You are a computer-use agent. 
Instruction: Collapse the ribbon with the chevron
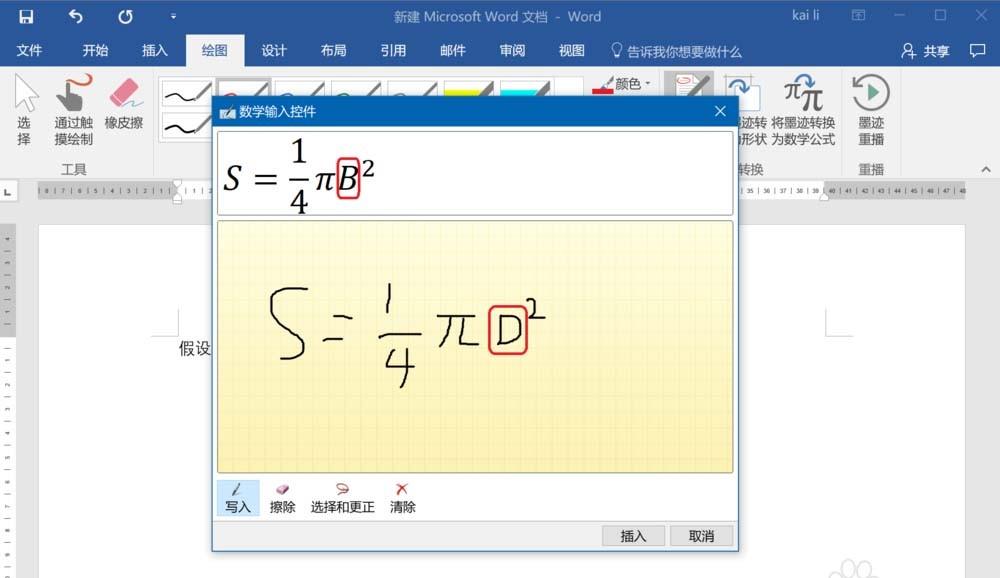coord(986,169)
